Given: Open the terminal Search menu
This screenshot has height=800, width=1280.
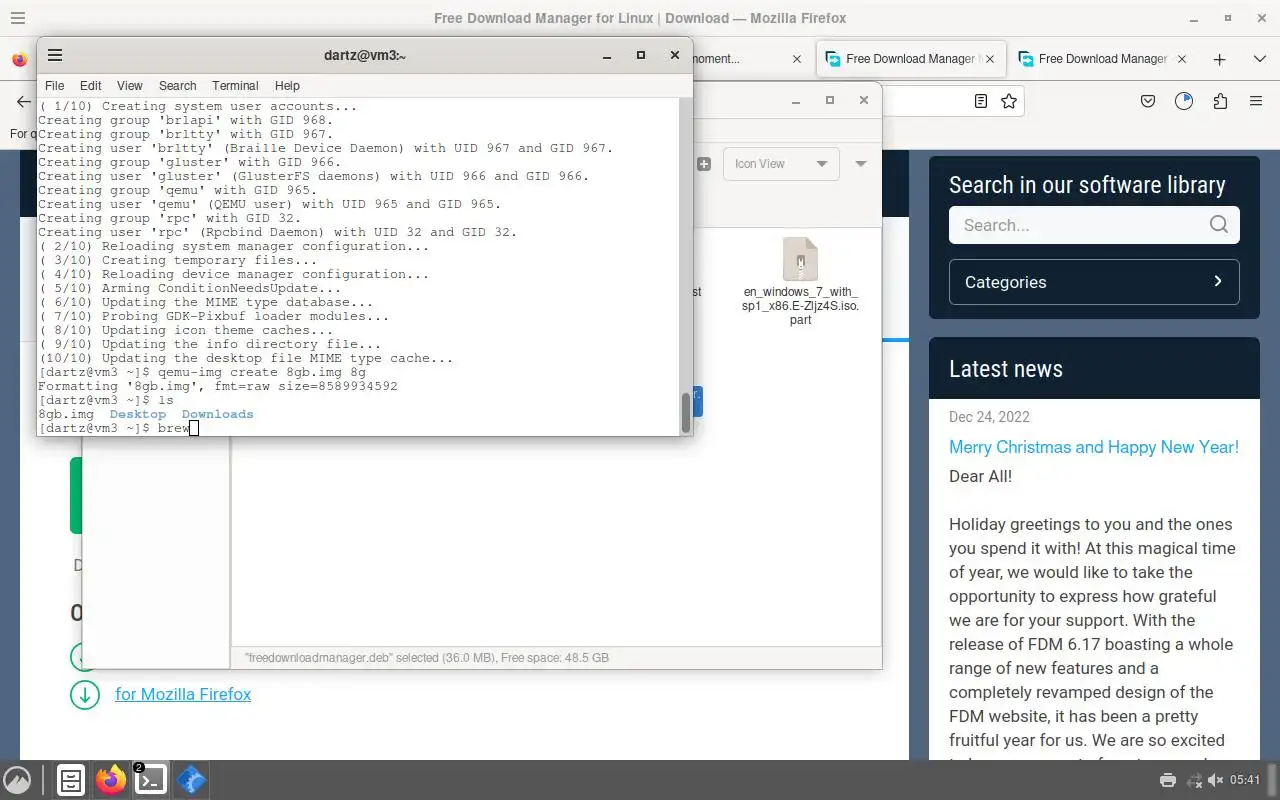Looking at the screenshot, I should (177, 86).
